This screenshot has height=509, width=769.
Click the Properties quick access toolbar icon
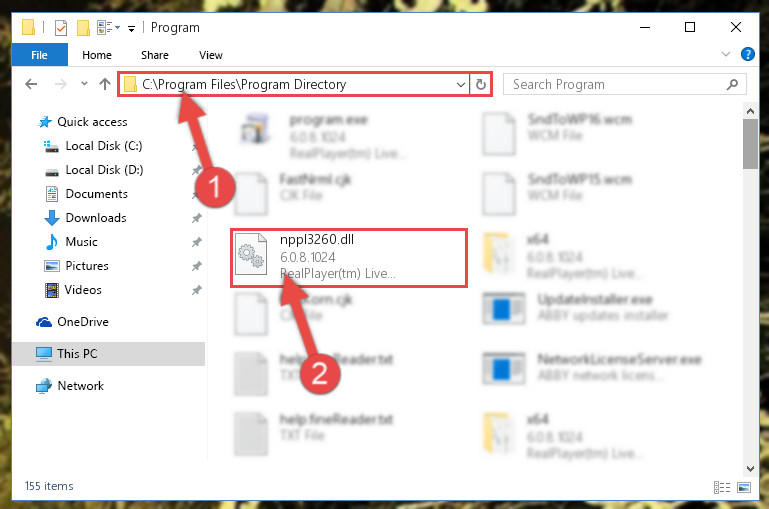(x=61, y=27)
